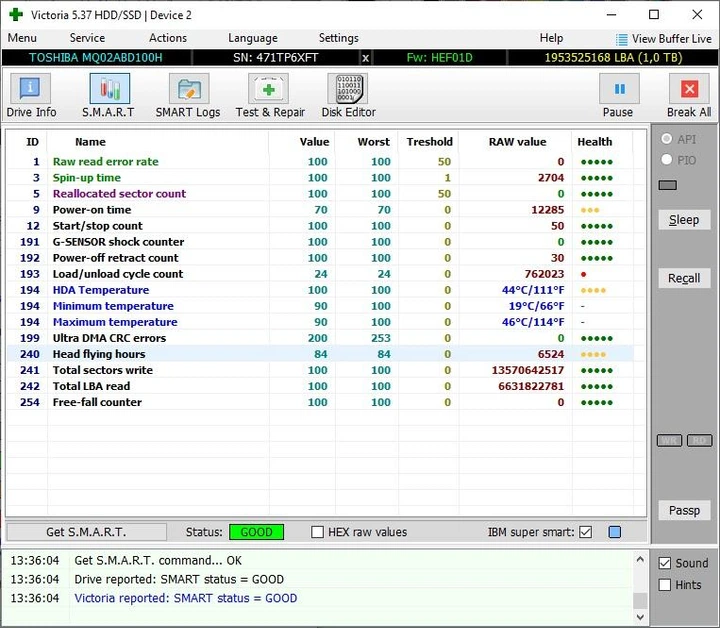Click the Passp button
Screen dimensions: 720x628
[684, 510]
